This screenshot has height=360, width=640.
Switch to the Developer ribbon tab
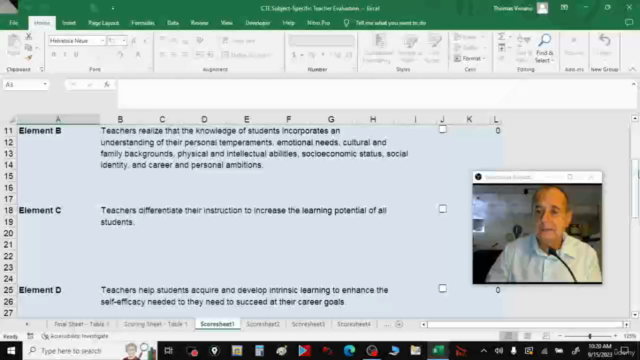(258, 23)
